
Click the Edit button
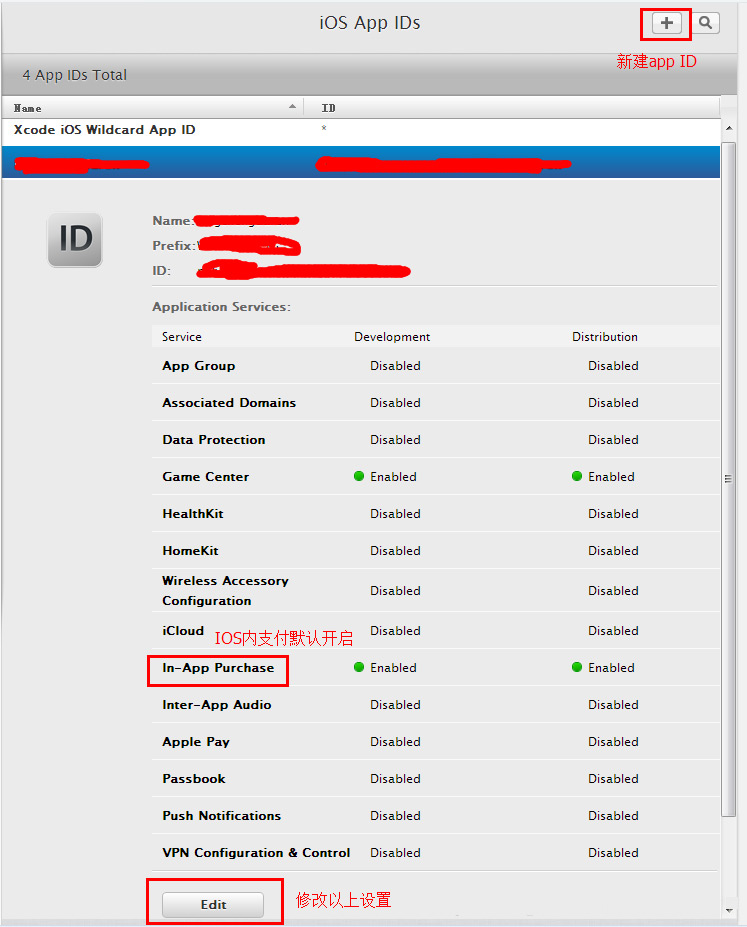[213, 905]
